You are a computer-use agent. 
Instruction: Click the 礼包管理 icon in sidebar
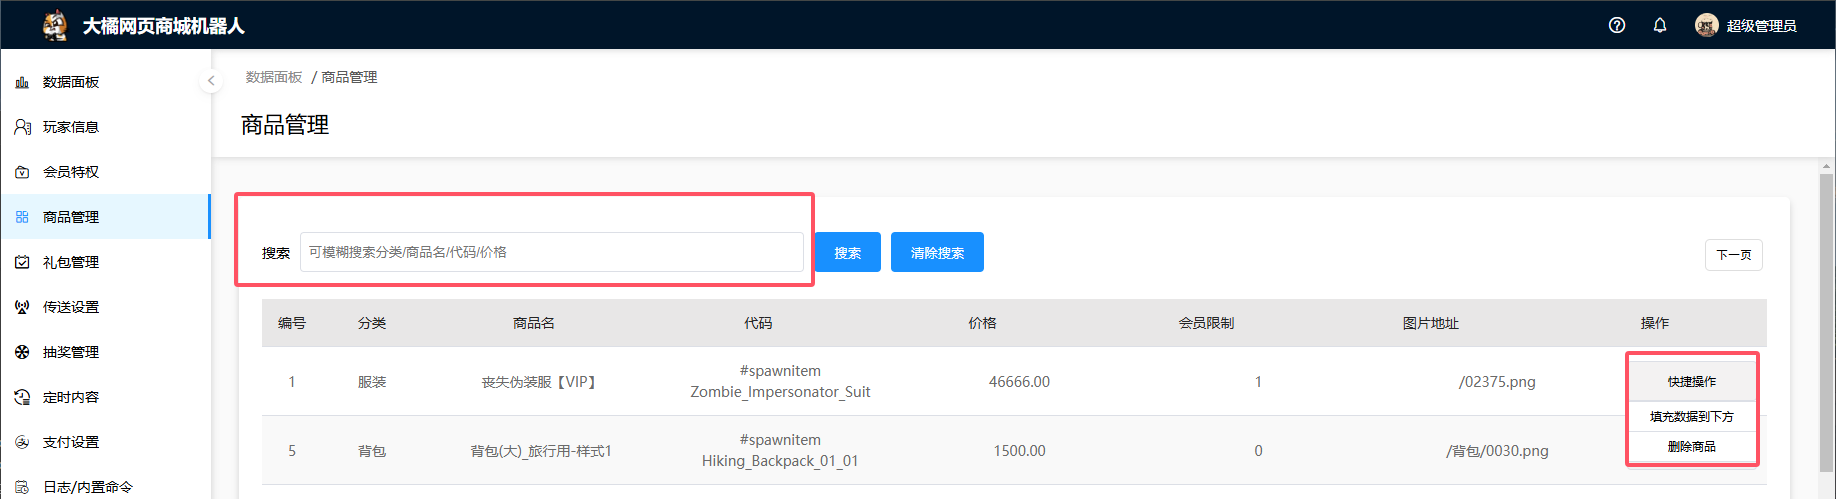point(22,262)
